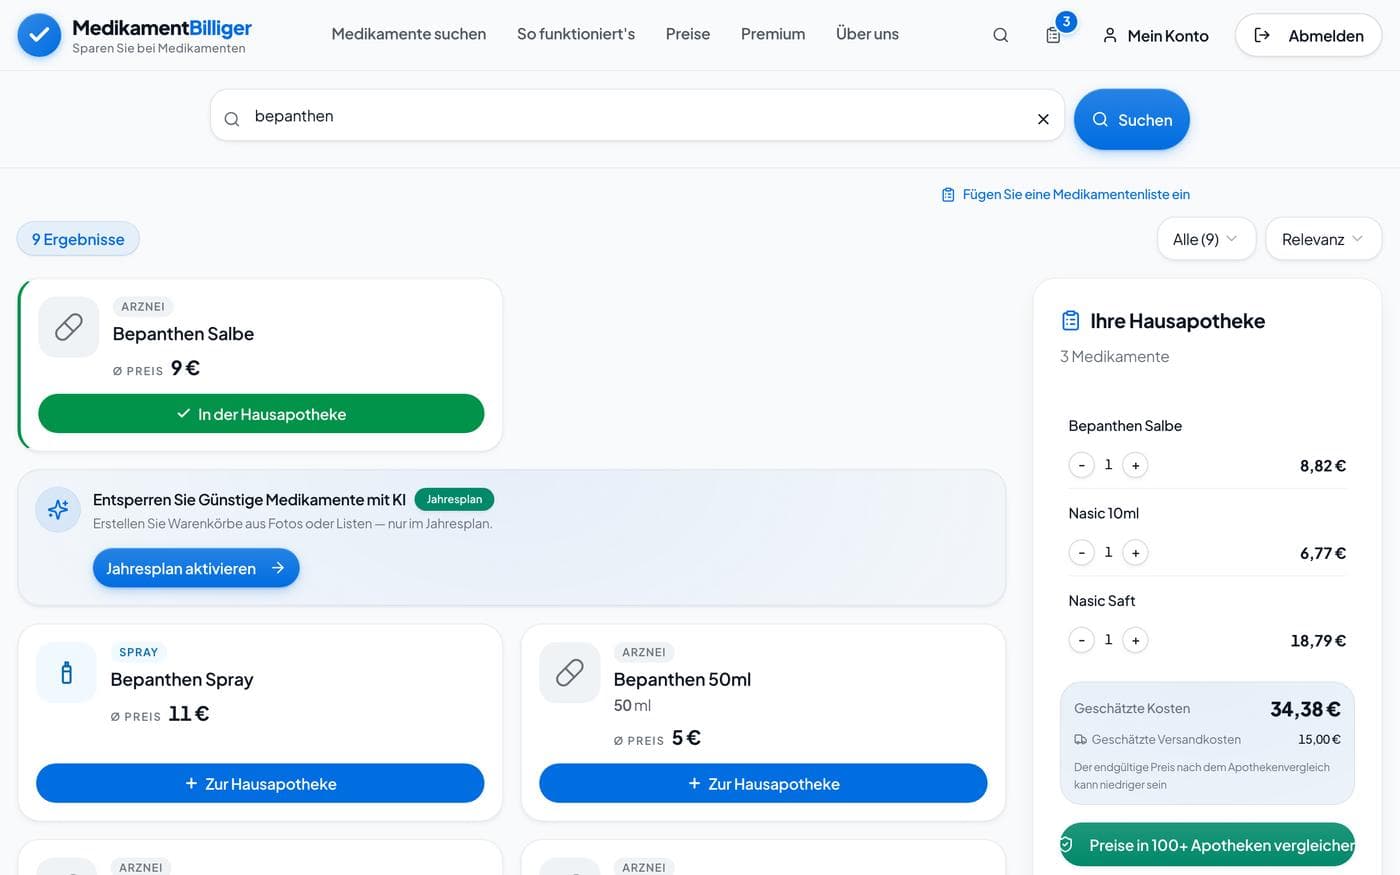Click the Abmelden button
1400x875 pixels.
tap(1308, 35)
